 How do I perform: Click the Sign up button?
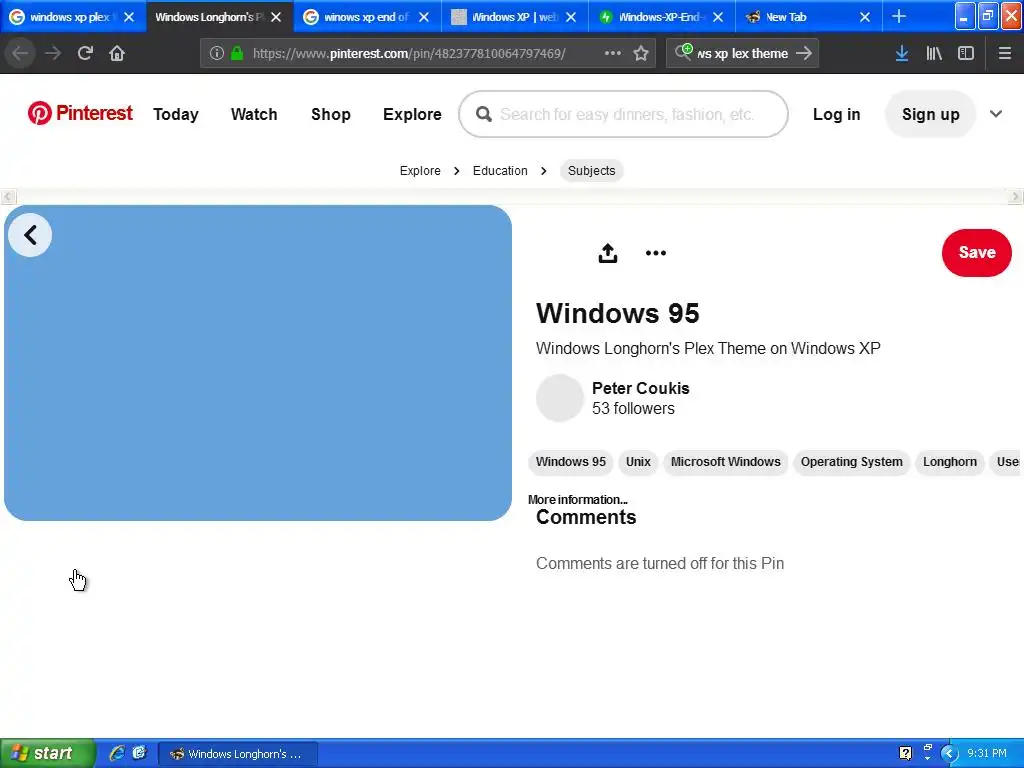pyautogui.click(x=931, y=114)
